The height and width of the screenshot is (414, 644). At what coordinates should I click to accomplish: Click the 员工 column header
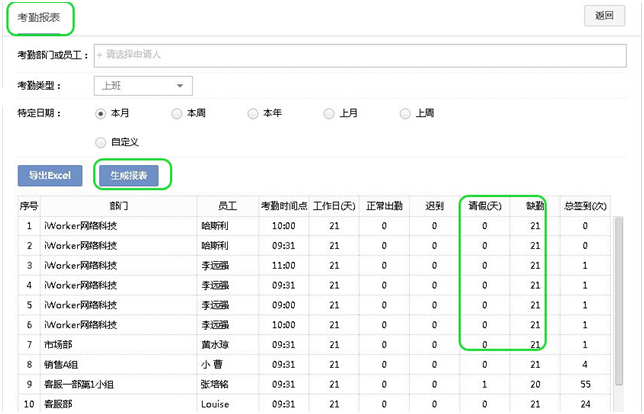pyautogui.click(x=228, y=206)
